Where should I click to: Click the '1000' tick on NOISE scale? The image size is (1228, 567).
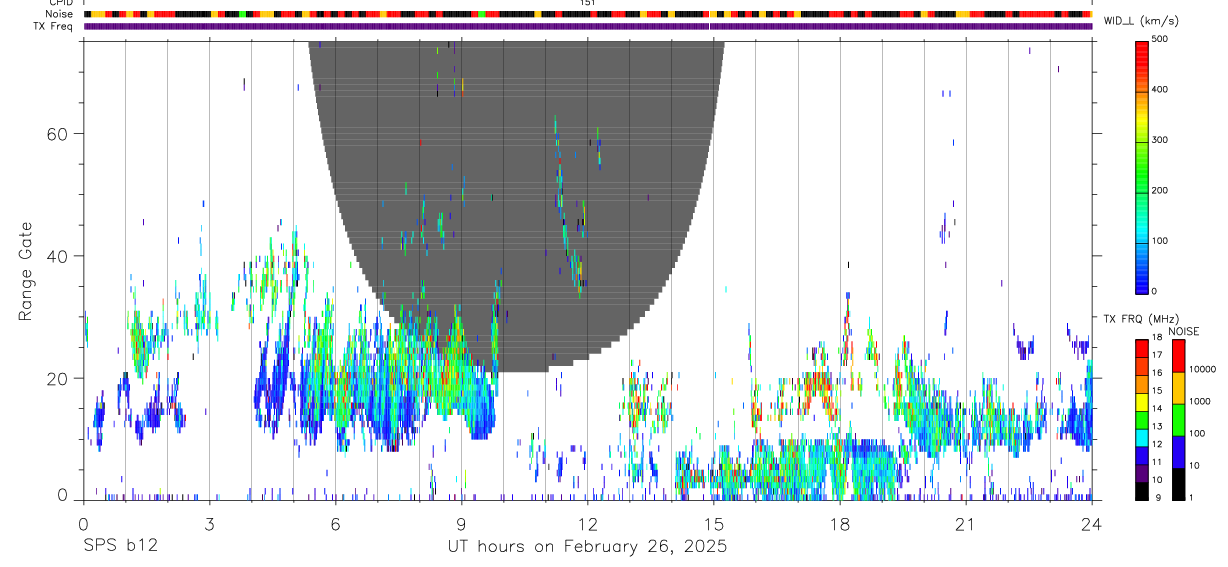point(1200,401)
